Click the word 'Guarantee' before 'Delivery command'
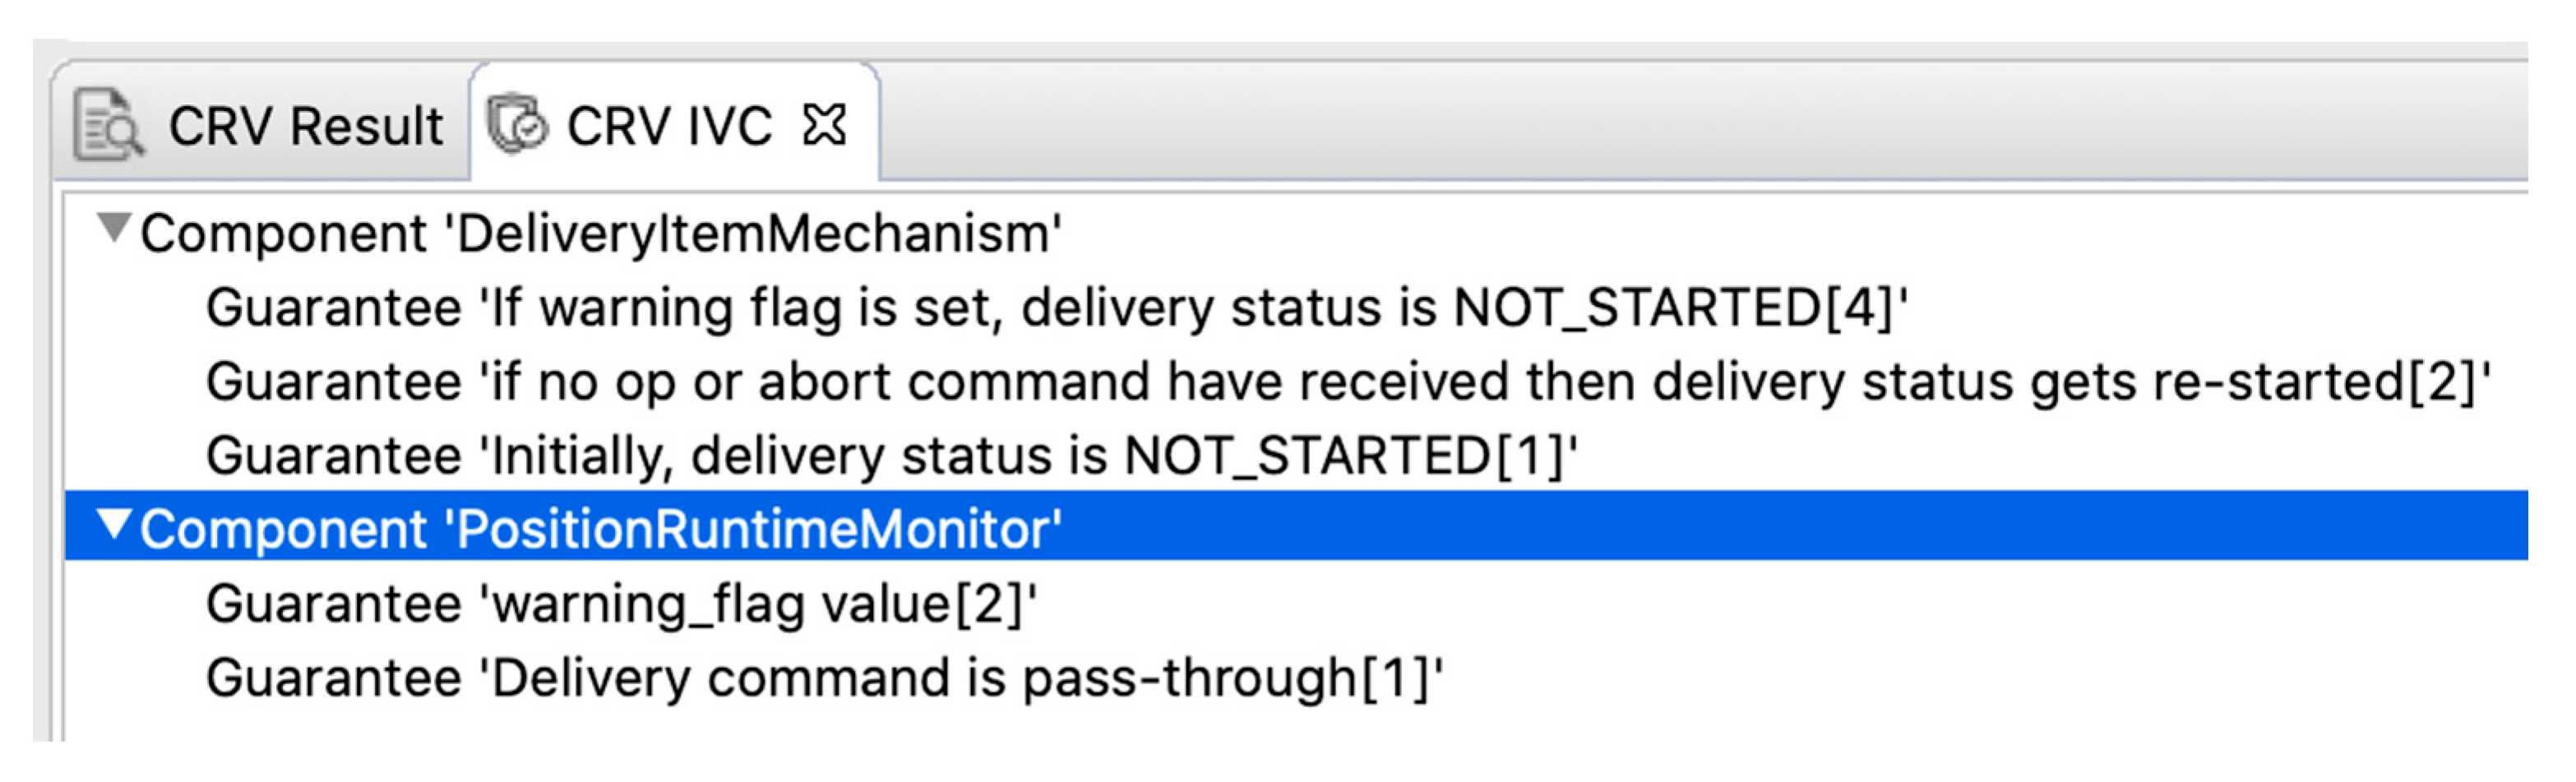 click(x=334, y=678)
